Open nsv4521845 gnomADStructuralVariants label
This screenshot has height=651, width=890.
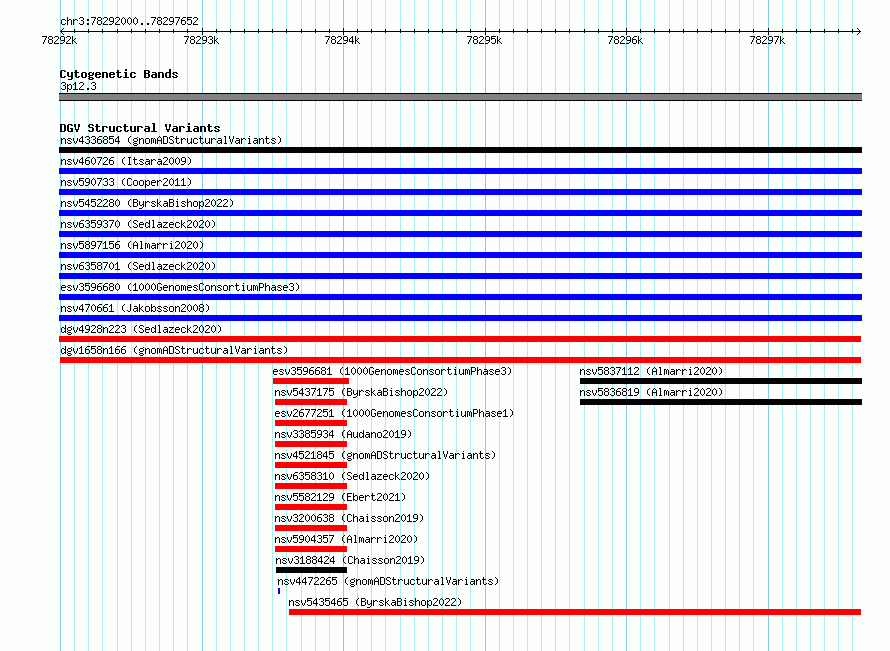point(385,455)
